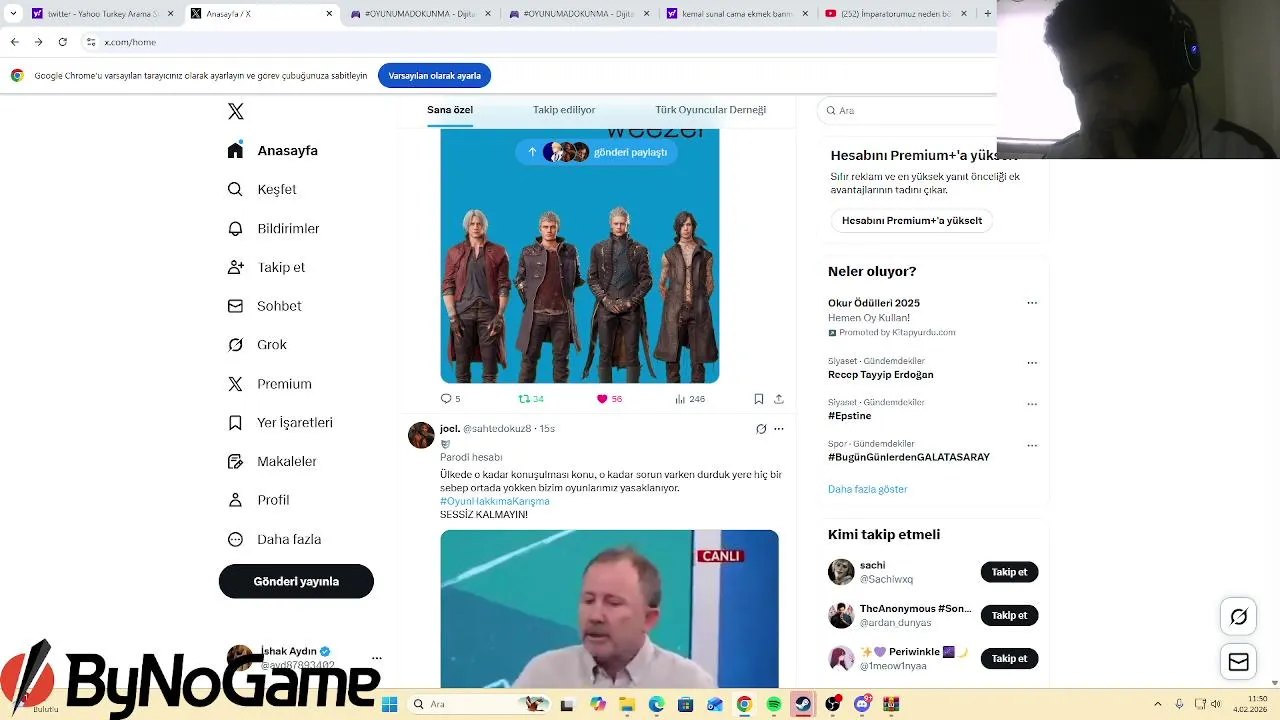Open more options for Recep Tayyip Erdoğan trend
Screen dimensions: 1280x720
tap(1032, 363)
